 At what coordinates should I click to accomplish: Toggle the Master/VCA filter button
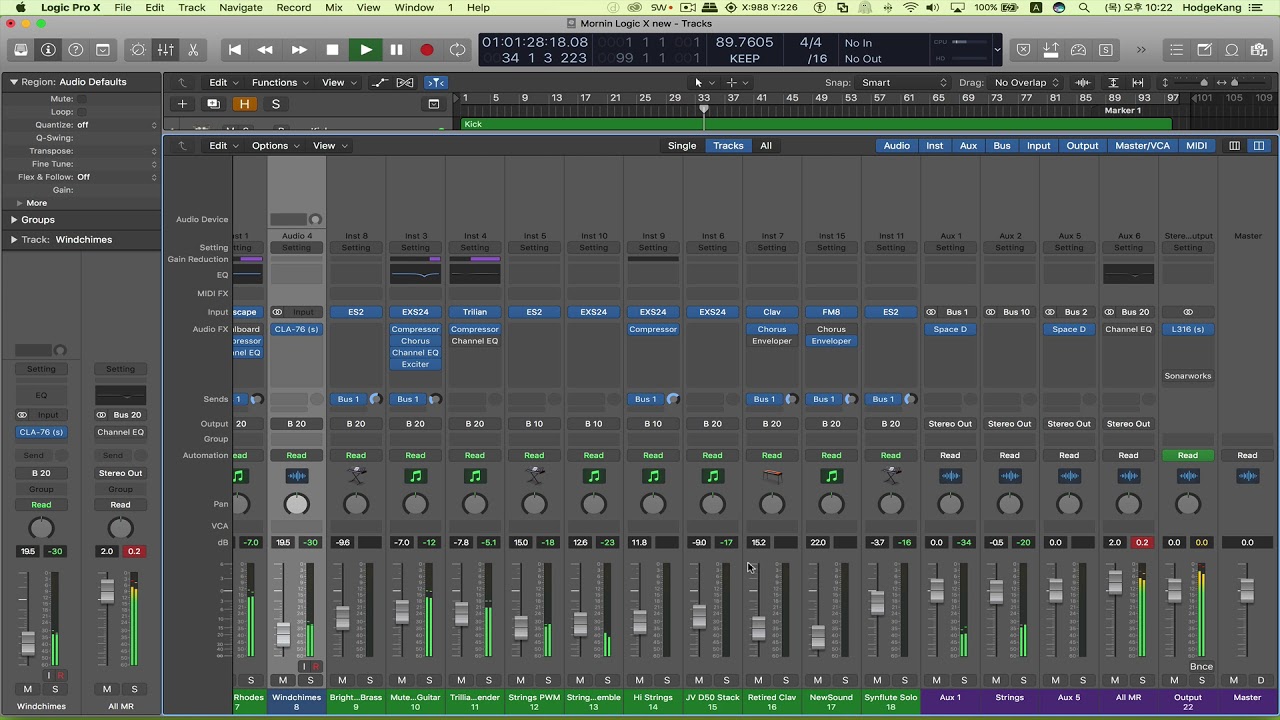pyautogui.click(x=1142, y=146)
